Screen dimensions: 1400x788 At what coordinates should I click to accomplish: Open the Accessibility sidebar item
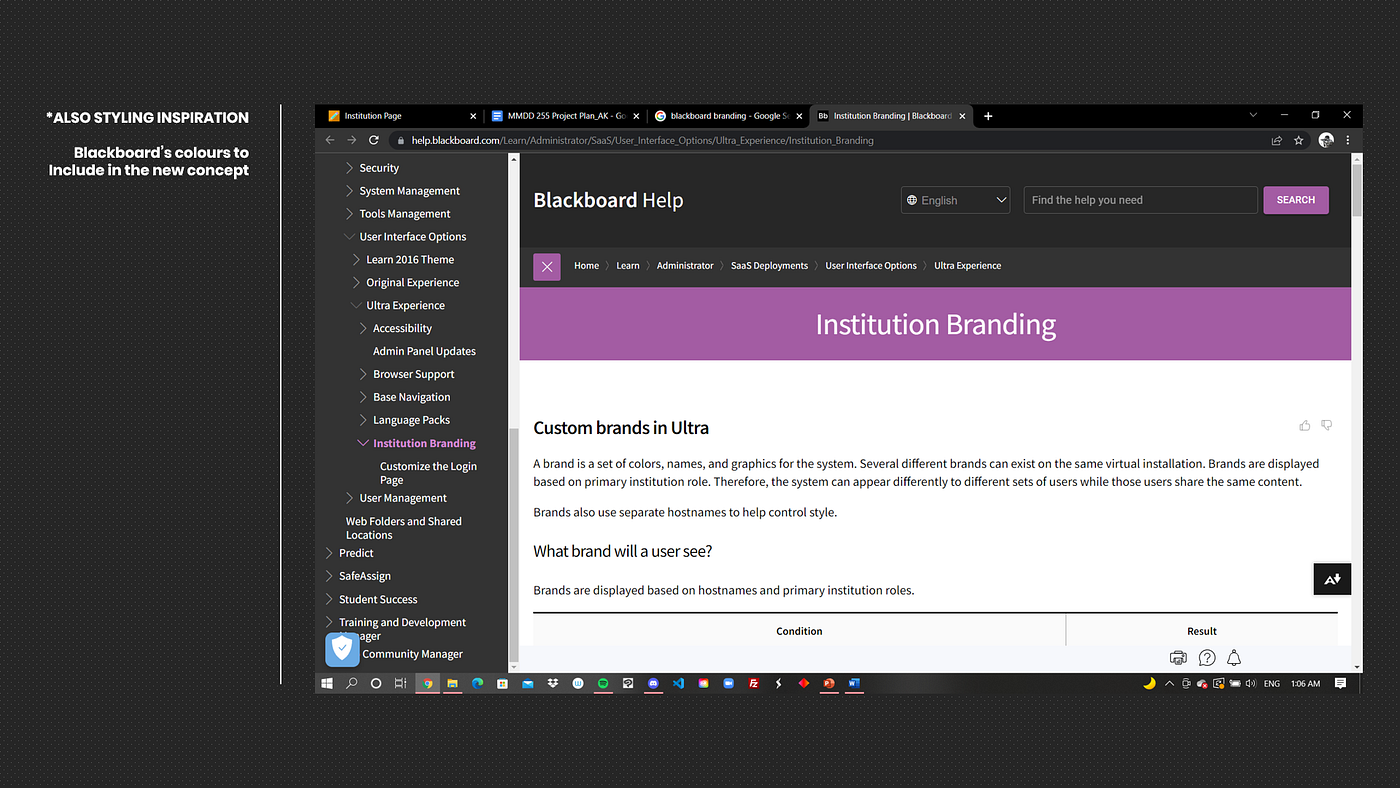coord(402,329)
